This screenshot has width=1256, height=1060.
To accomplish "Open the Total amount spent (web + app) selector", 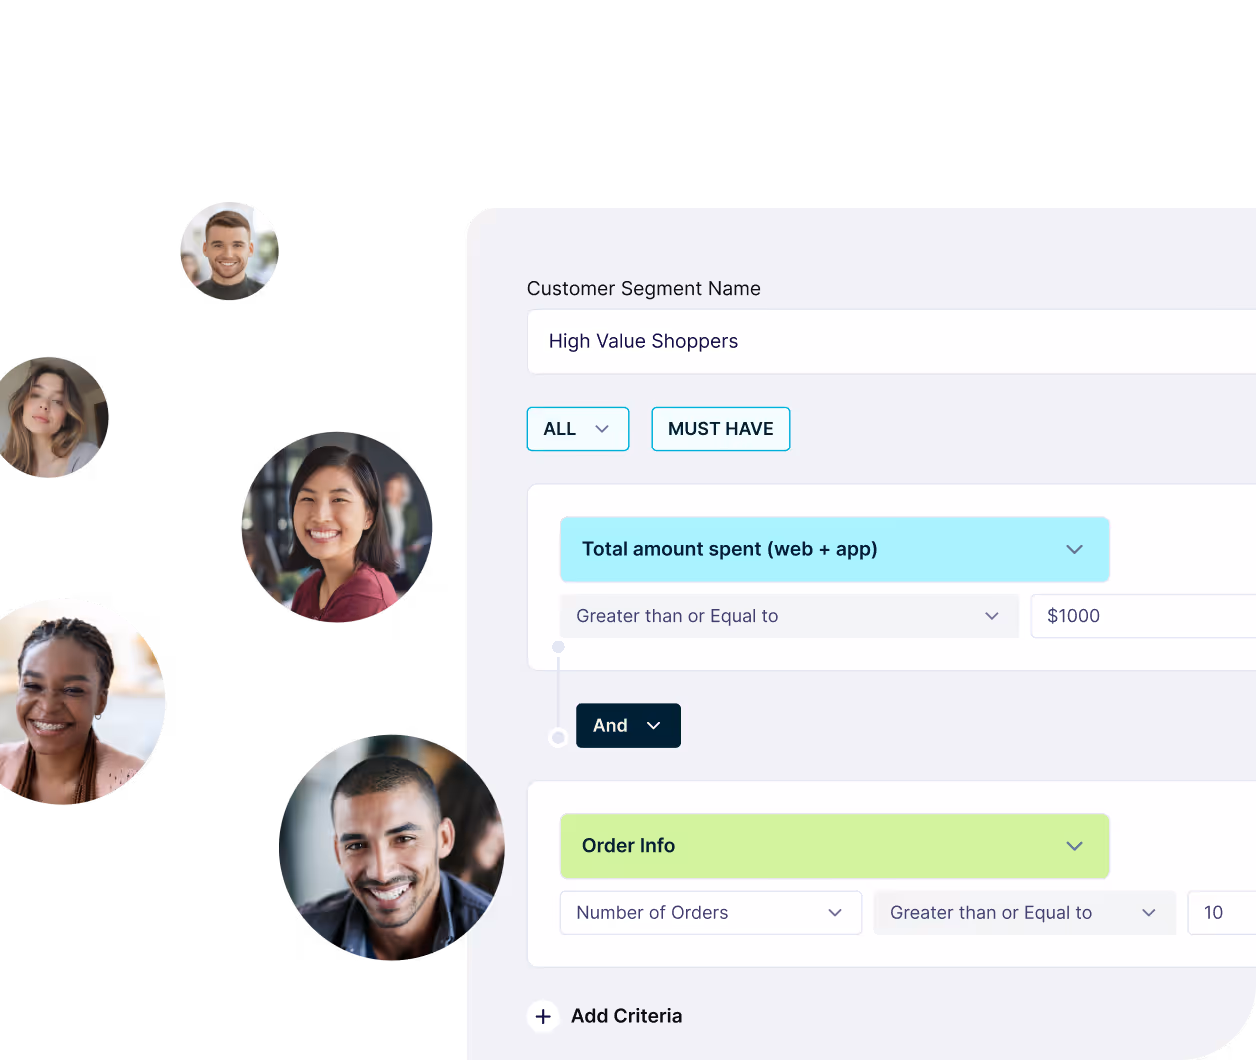I will pyautogui.click(x=835, y=549).
